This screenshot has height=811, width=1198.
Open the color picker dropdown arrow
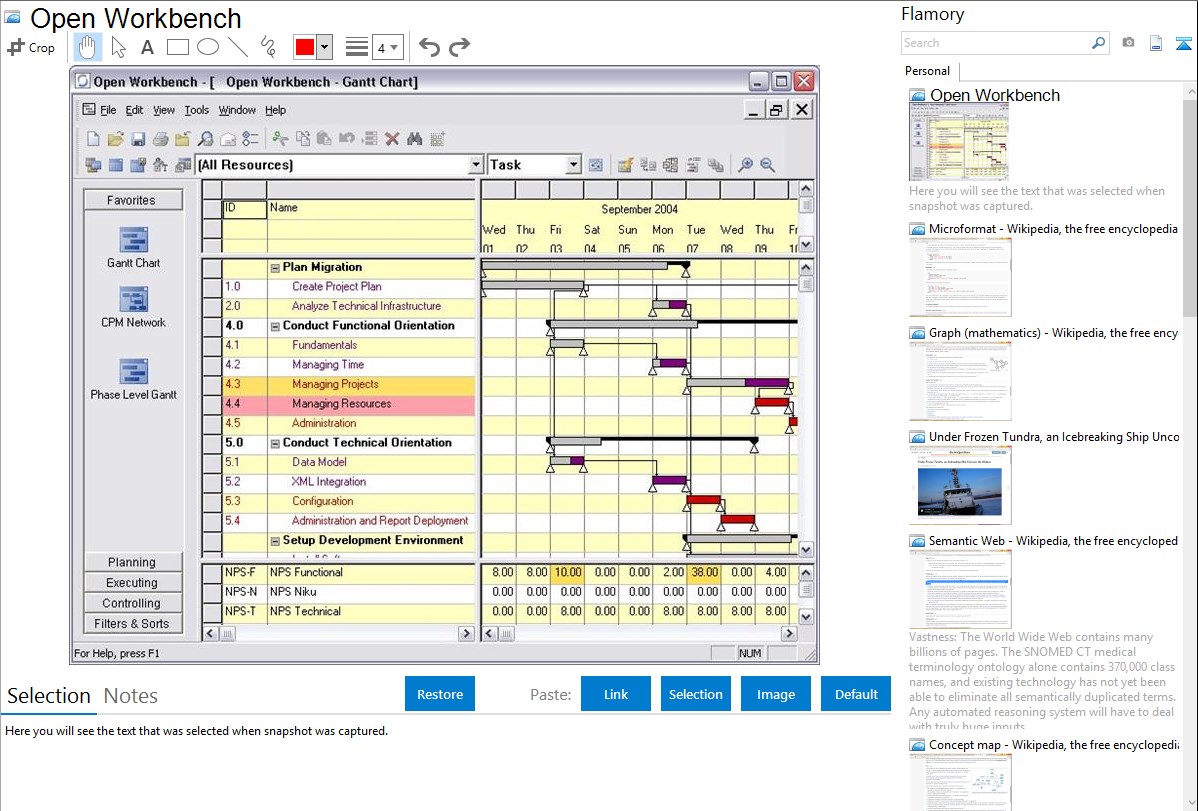tap(324, 47)
